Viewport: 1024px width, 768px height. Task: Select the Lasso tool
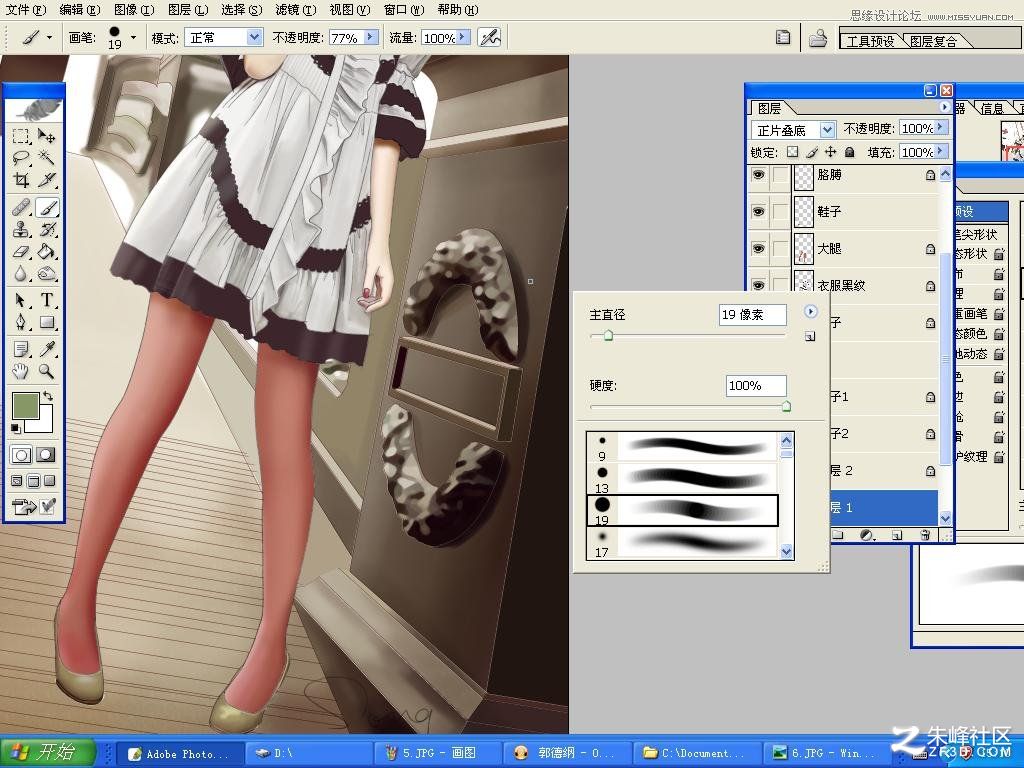(x=21, y=157)
